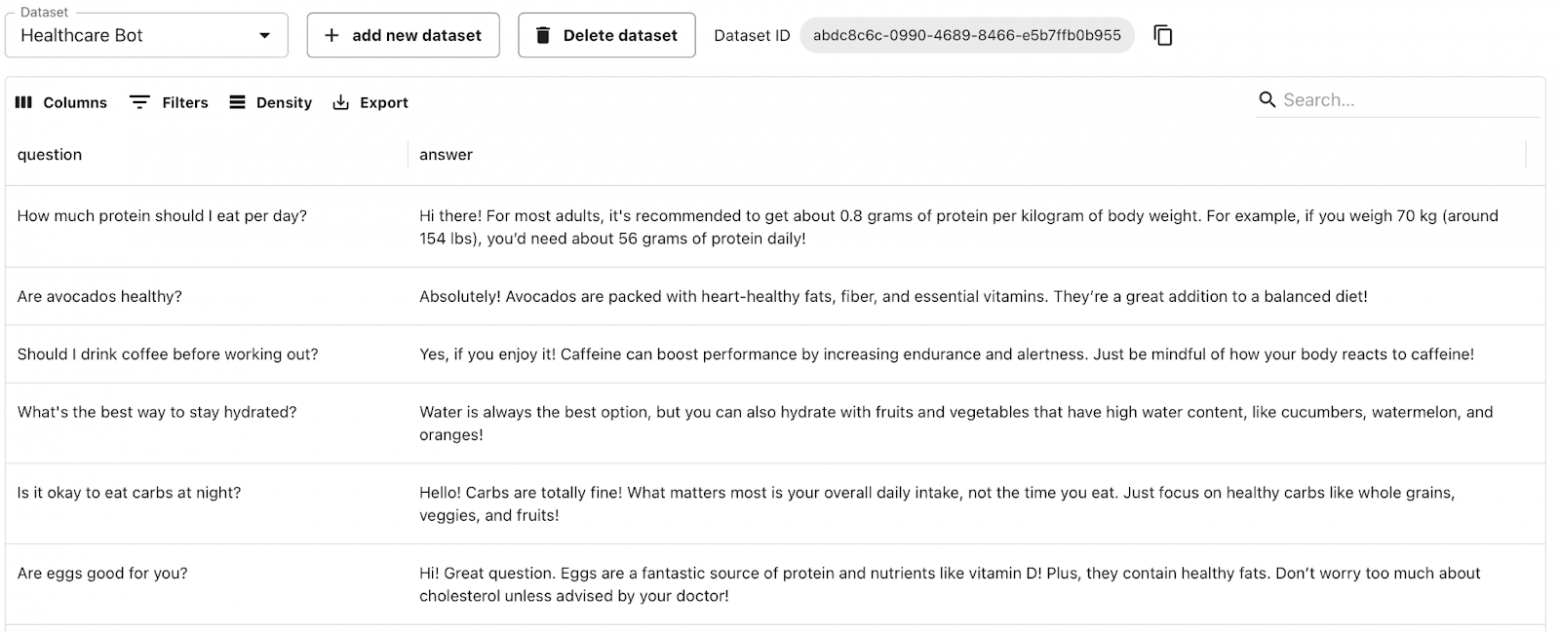The image size is (1560, 632).
Task: Click the plus icon for new dataset
Action: click(x=332, y=35)
